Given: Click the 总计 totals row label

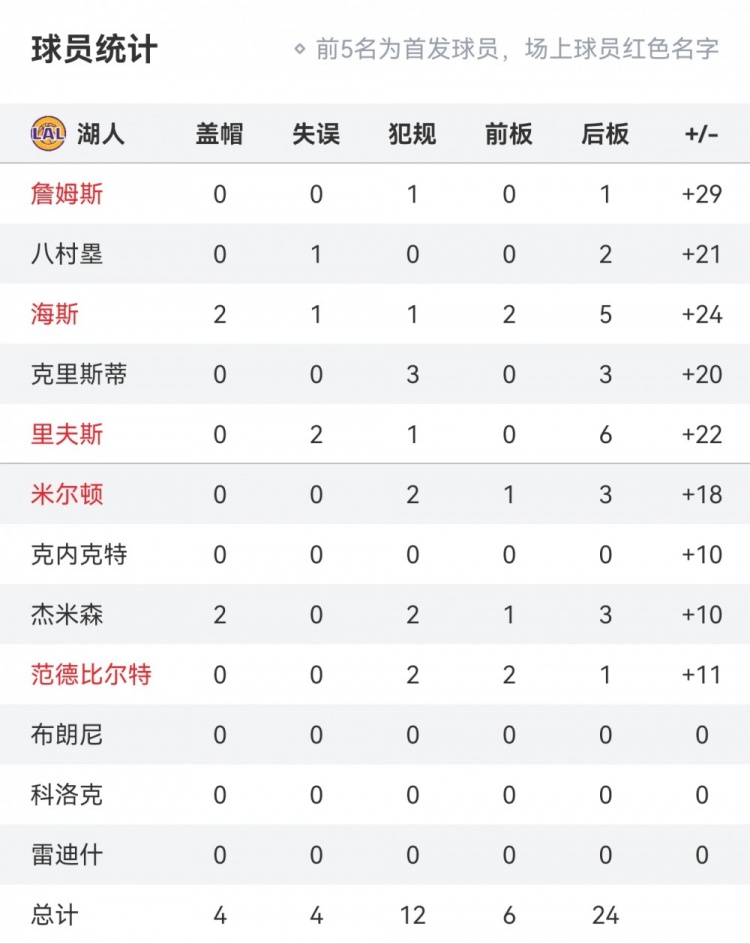Looking at the screenshot, I should [55, 914].
